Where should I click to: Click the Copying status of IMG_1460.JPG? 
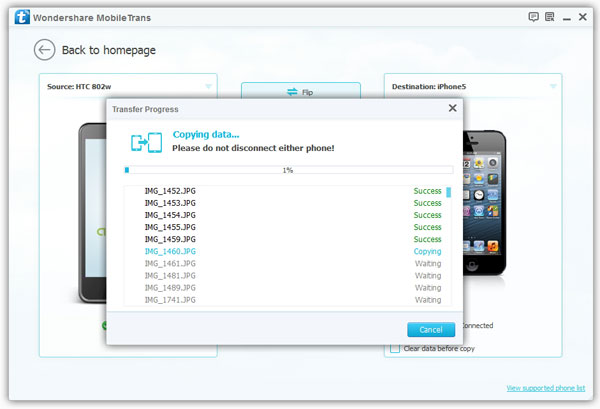pos(427,251)
